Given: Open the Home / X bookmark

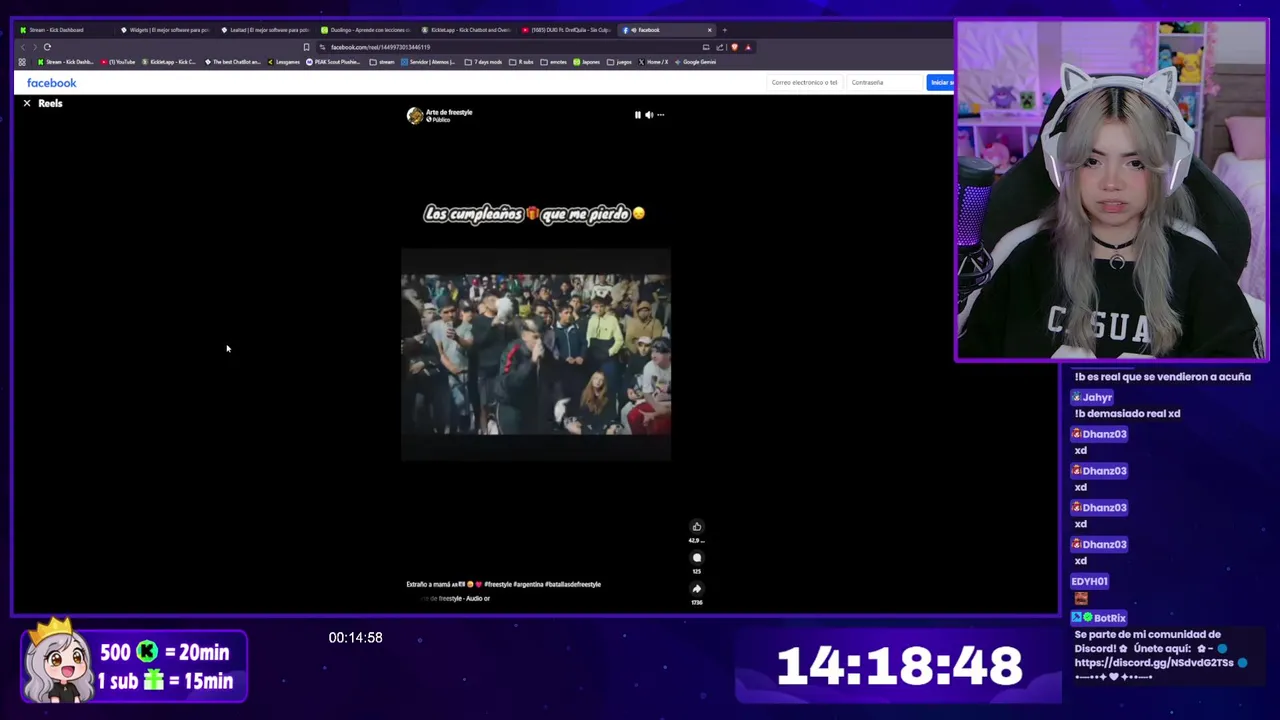Looking at the screenshot, I should pyautogui.click(x=653, y=62).
